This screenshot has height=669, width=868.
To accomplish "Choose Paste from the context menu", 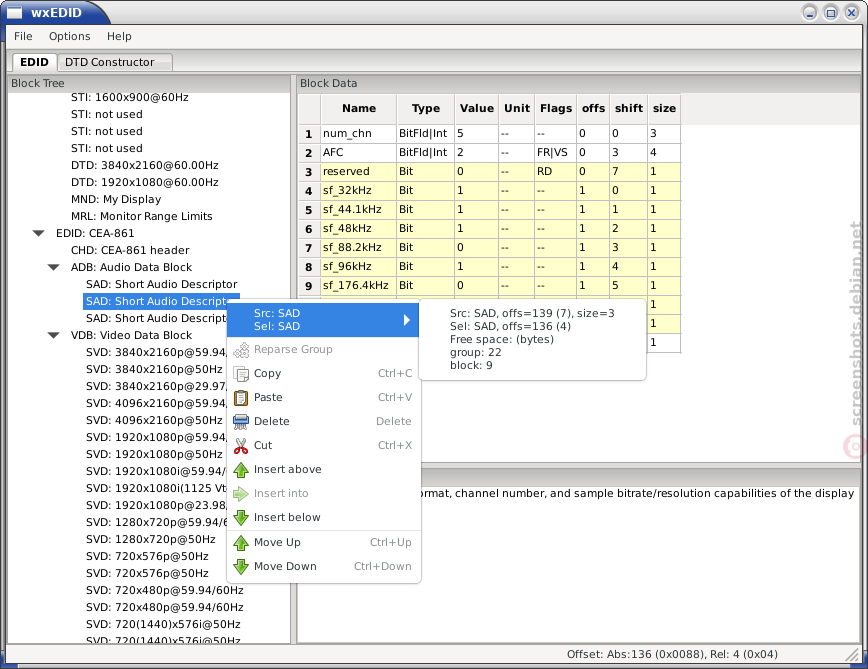I will click(323, 397).
